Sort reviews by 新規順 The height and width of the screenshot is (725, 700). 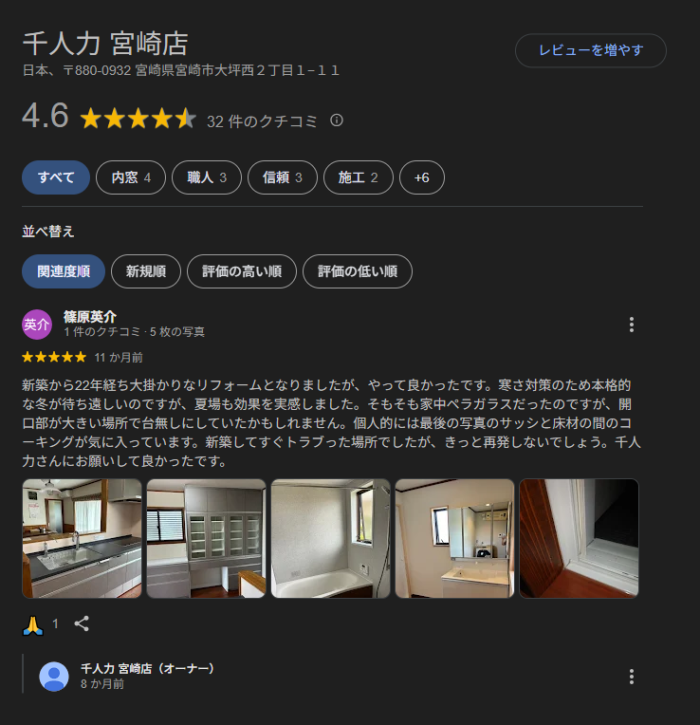click(146, 271)
